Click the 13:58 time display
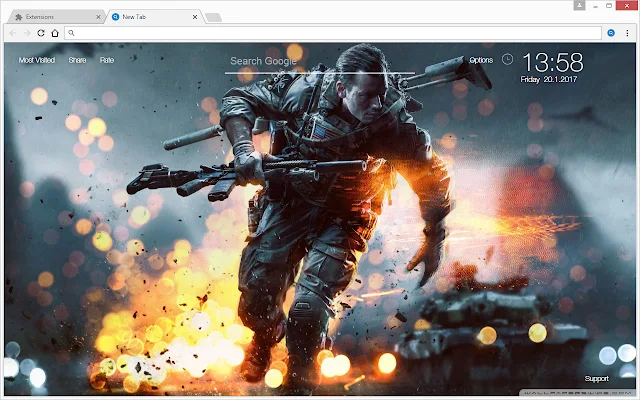Image resolution: width=640 pixels, height=400 pixels. click(553, 63)
